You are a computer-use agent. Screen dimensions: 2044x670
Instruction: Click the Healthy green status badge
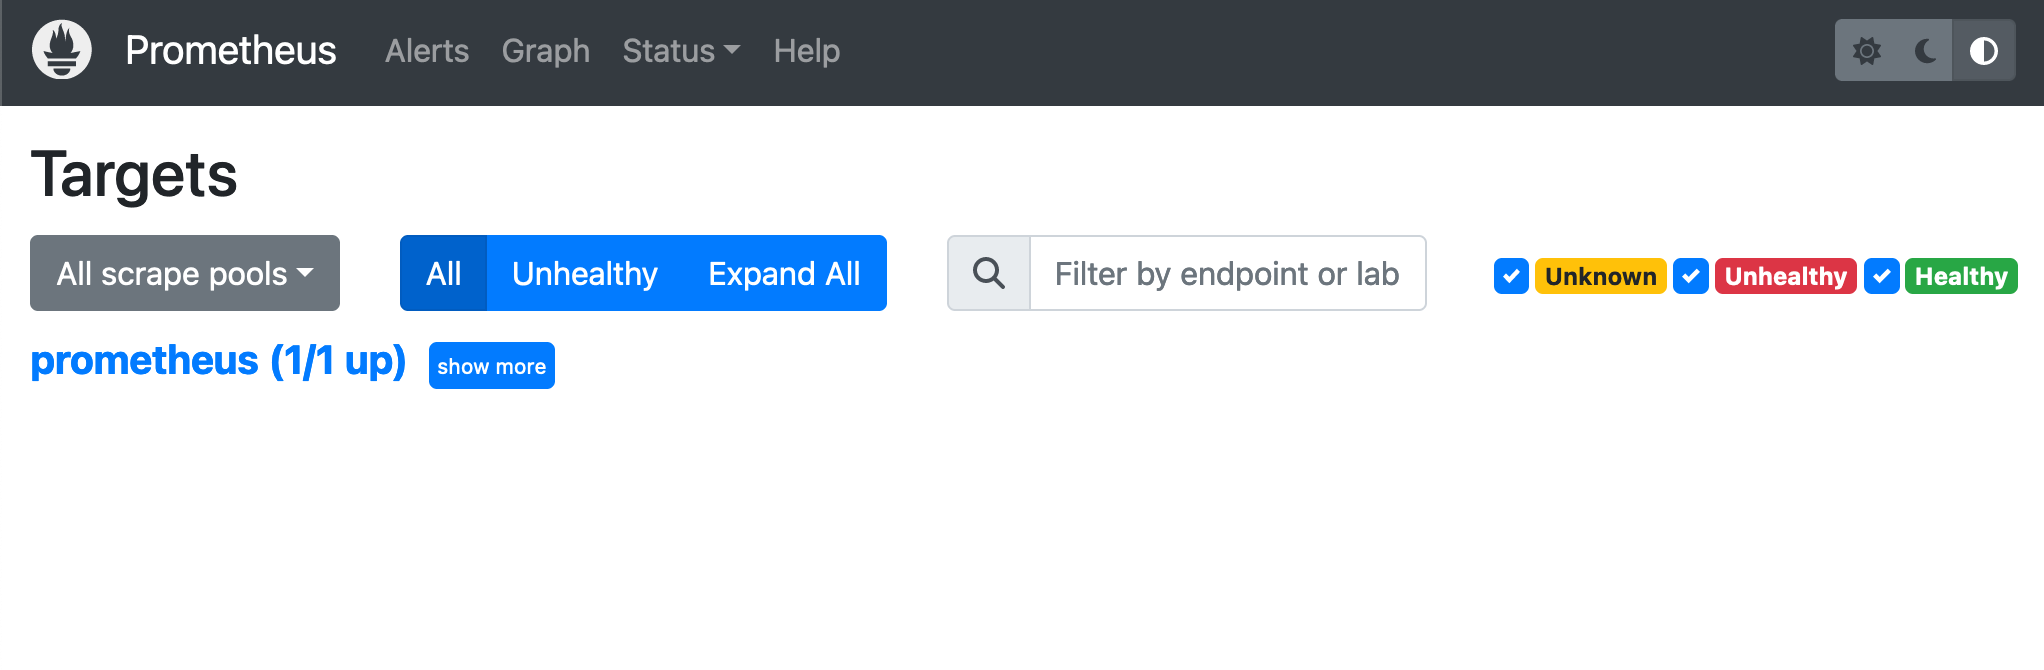1961,276
